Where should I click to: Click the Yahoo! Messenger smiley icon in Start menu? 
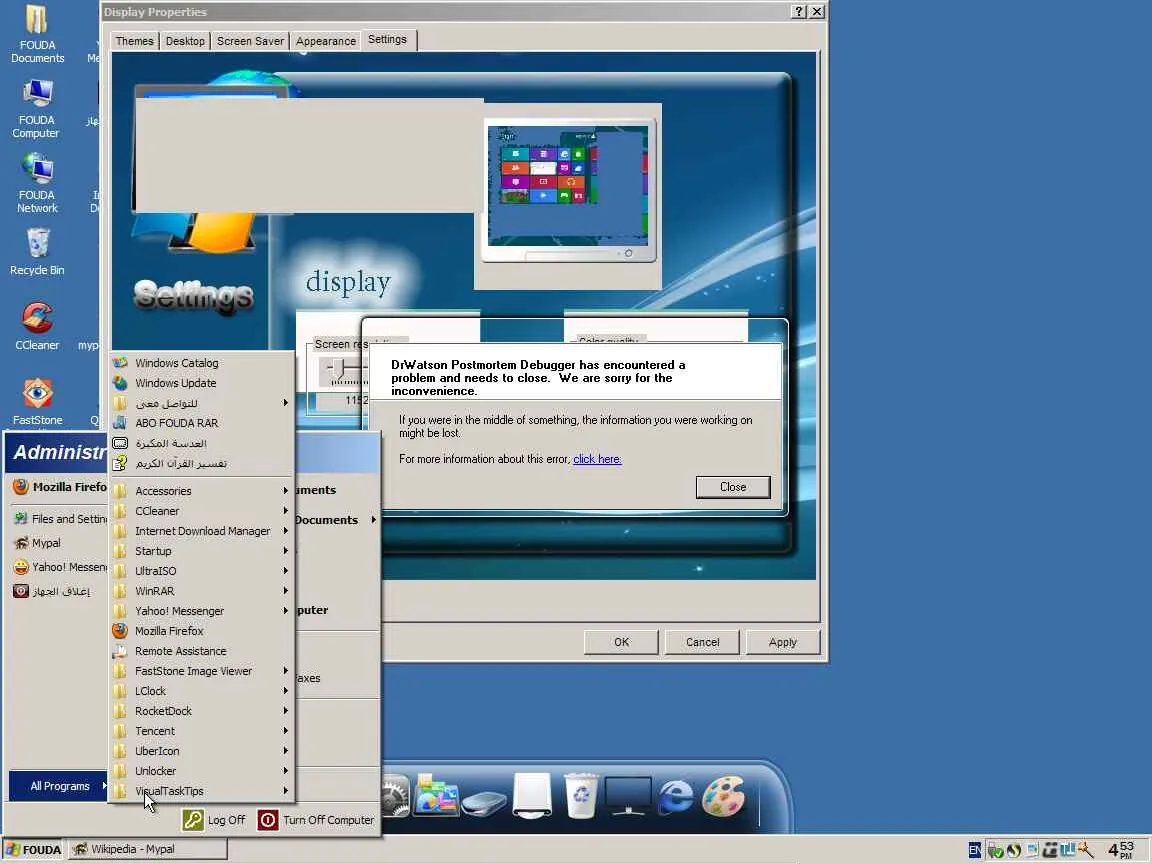point(21,567)
